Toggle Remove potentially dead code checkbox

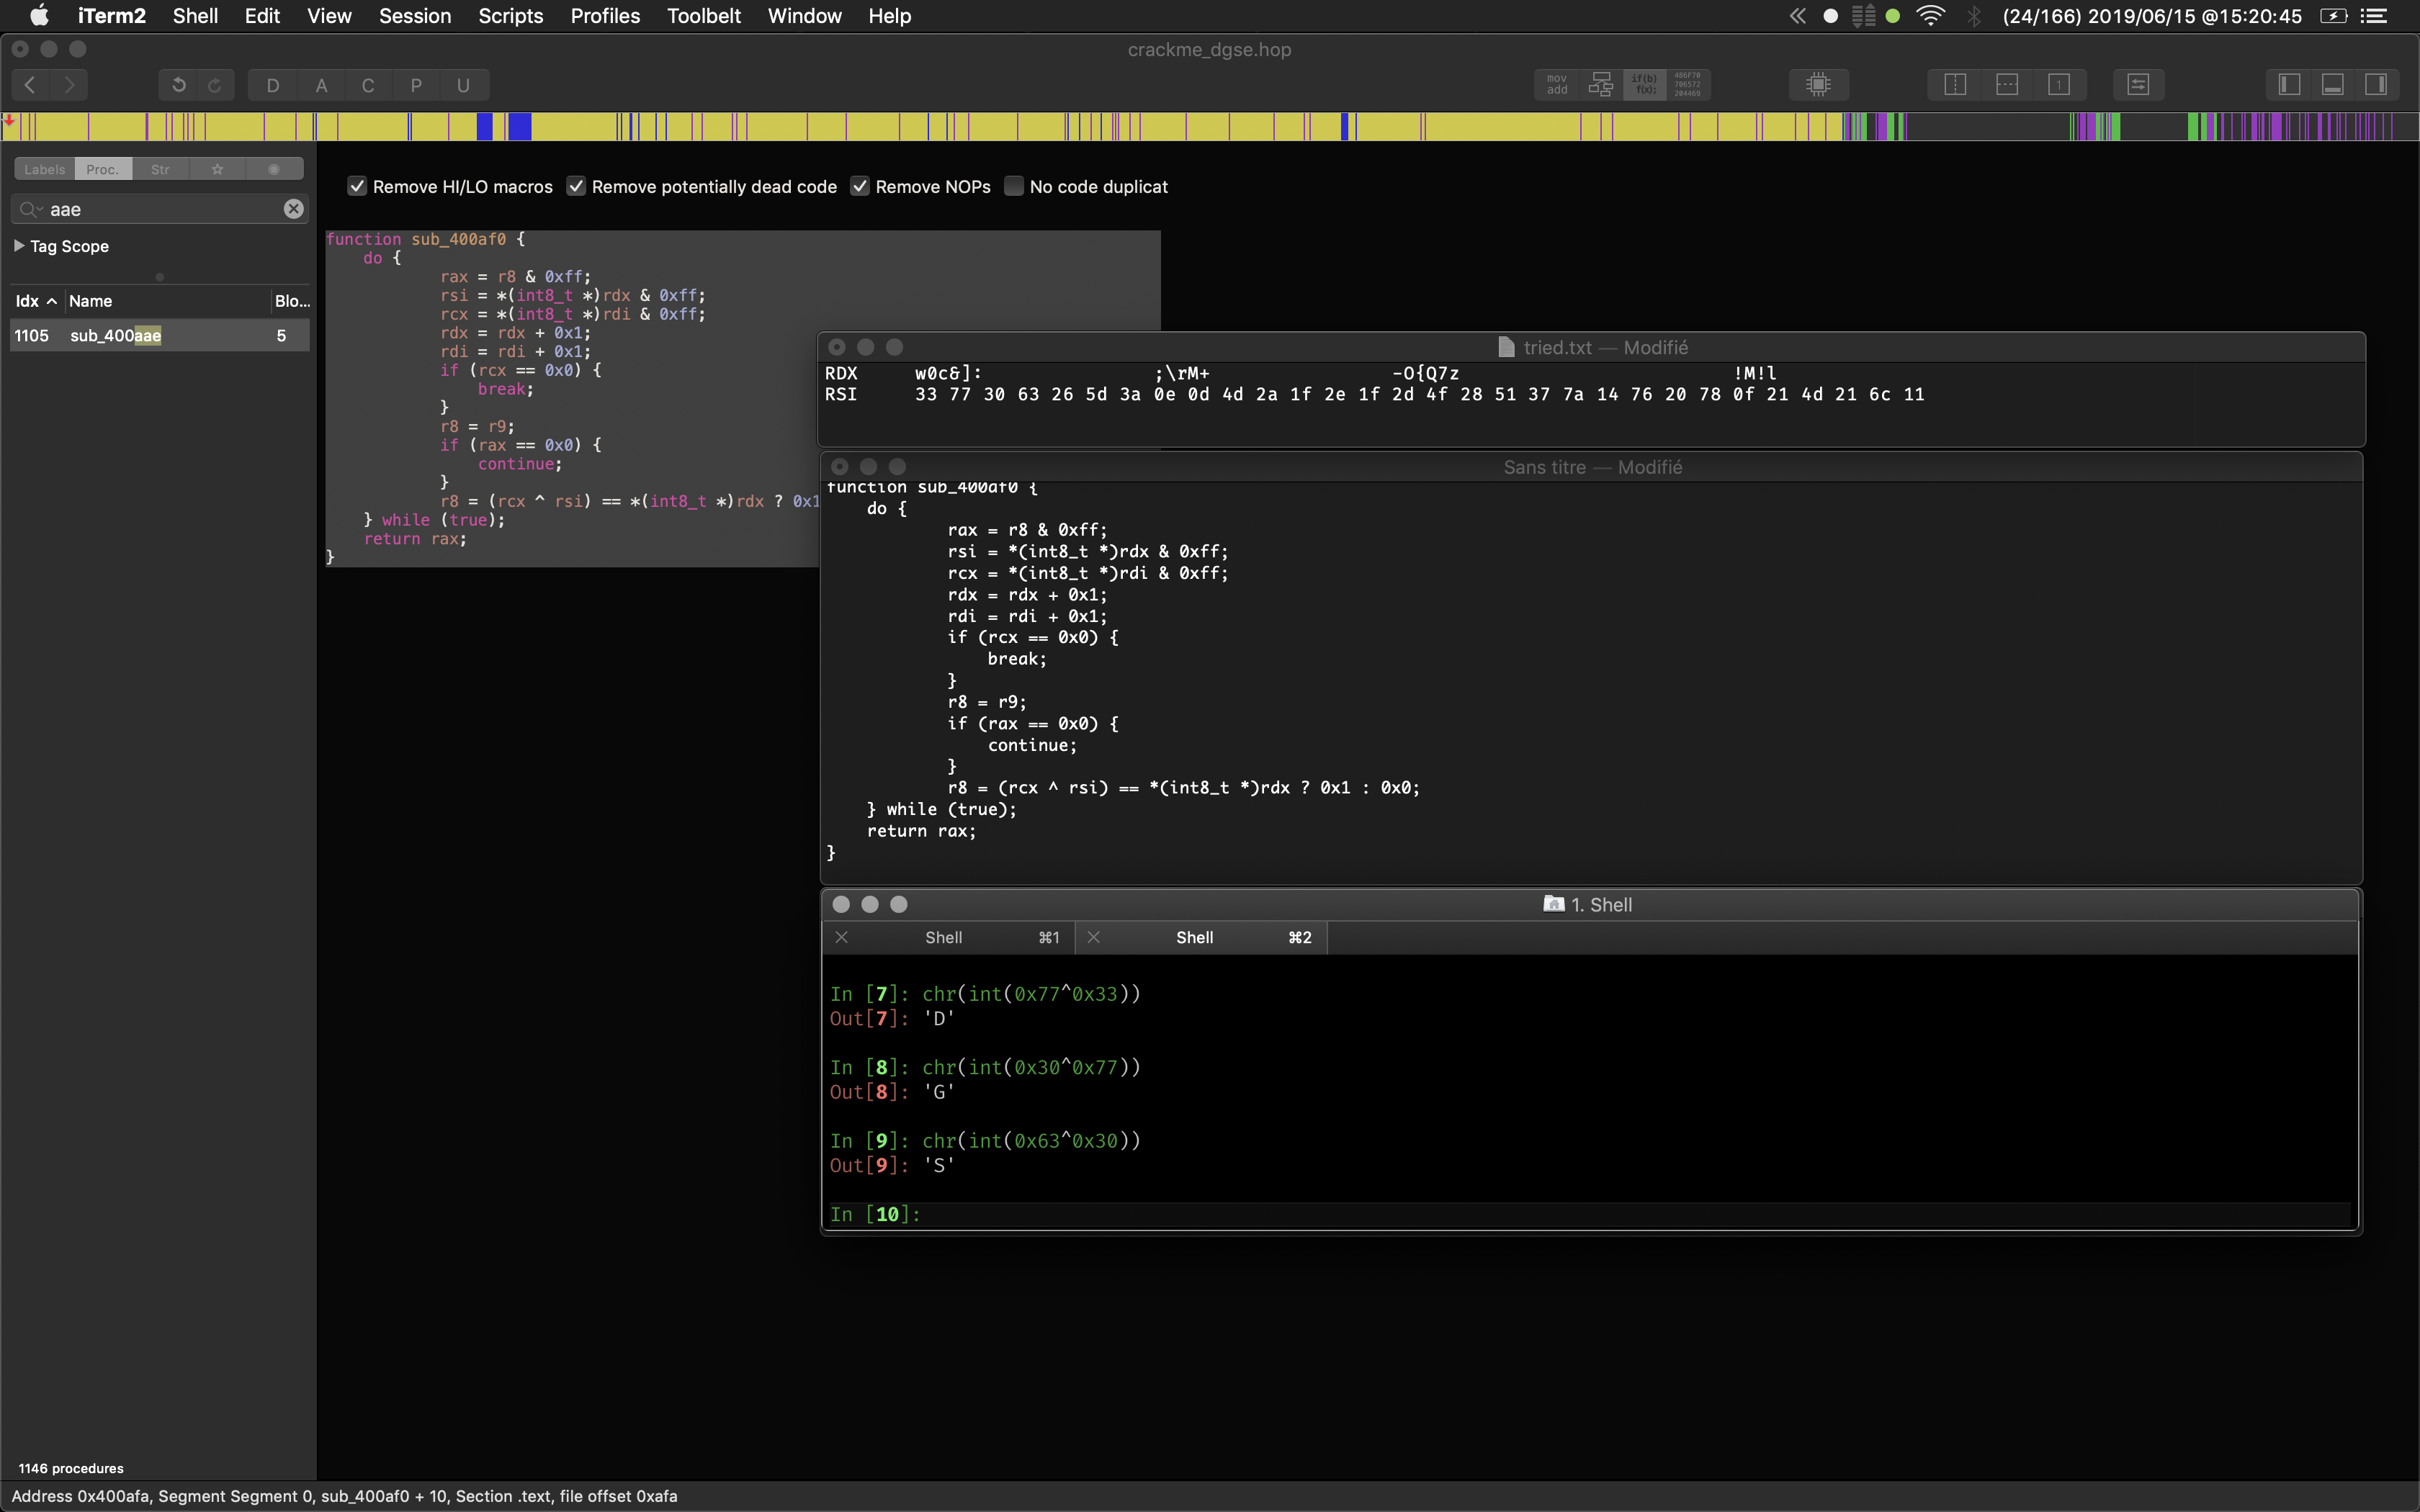(576, 186)
